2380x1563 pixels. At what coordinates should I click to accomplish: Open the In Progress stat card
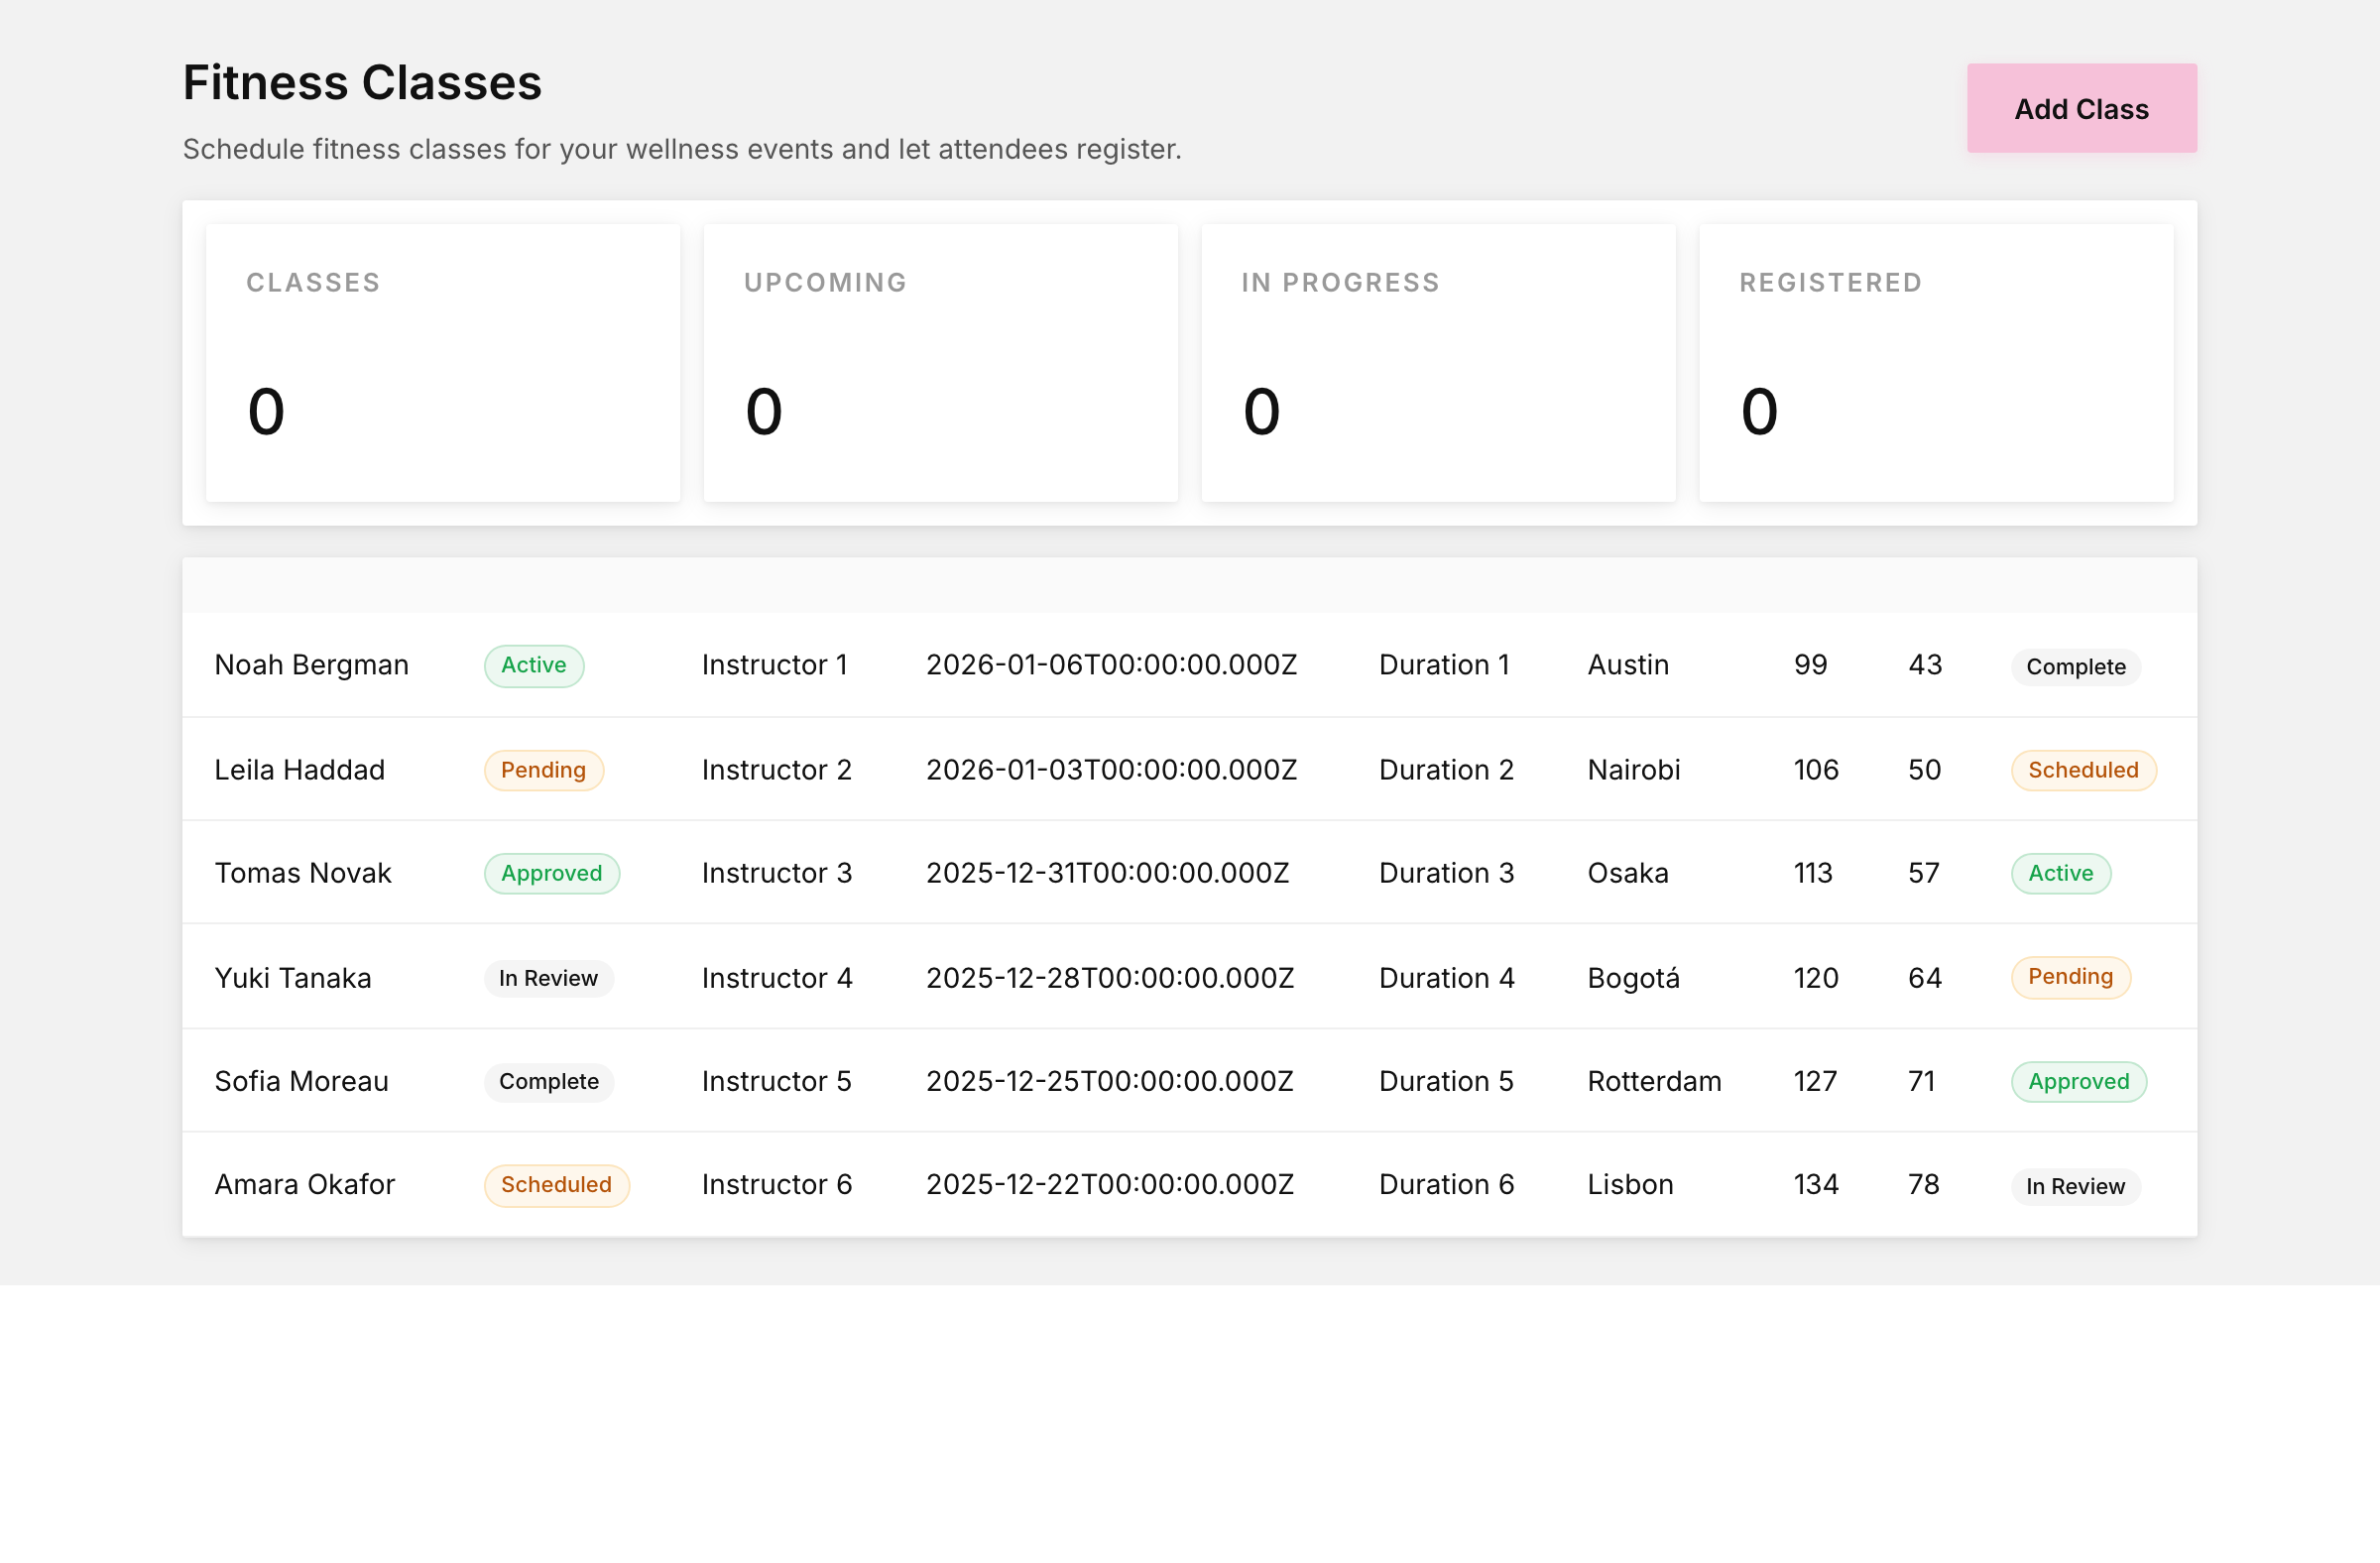coord(1438,362)
